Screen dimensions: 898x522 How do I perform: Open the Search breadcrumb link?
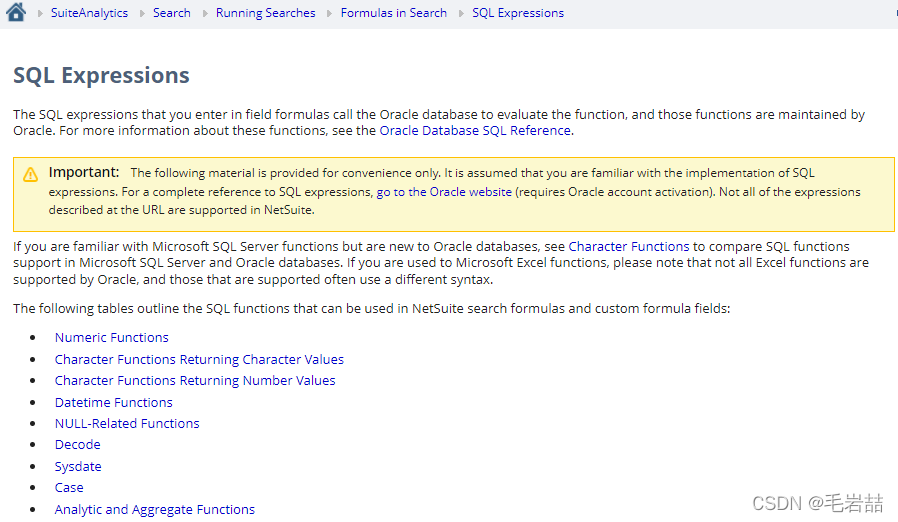point(172,13)
